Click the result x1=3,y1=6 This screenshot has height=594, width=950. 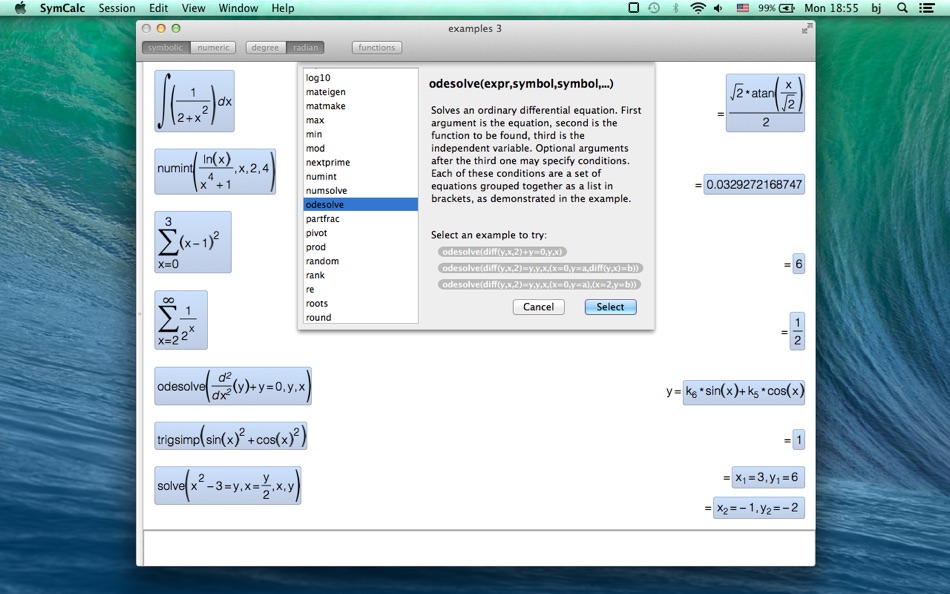768,478
